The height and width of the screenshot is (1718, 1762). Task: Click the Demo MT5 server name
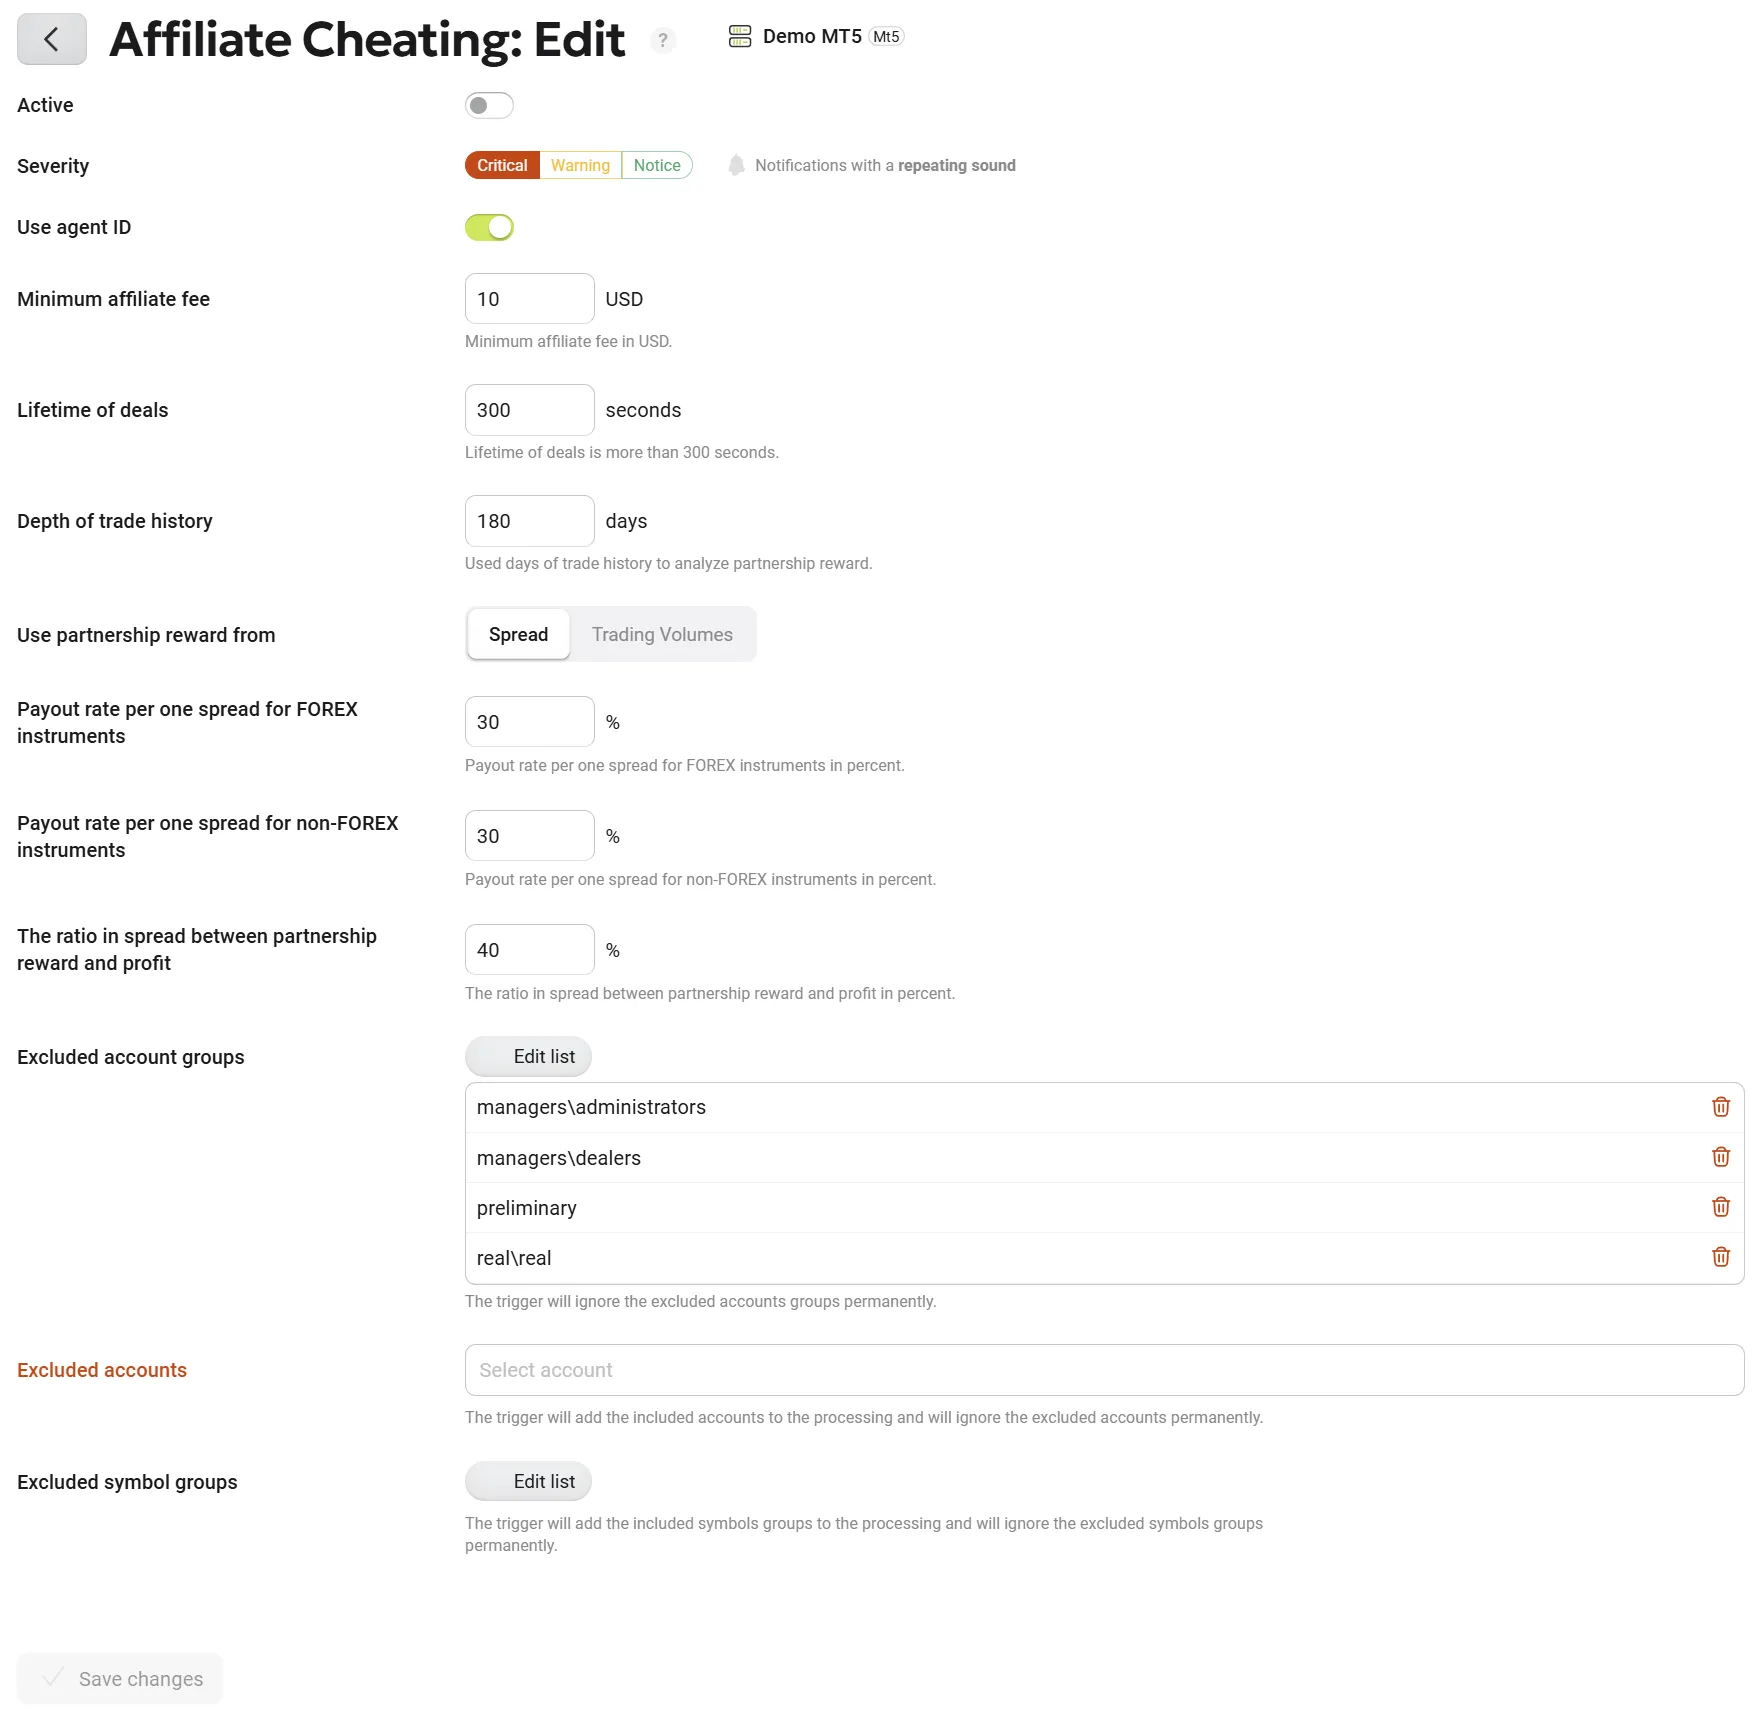[x=812, y=37]
